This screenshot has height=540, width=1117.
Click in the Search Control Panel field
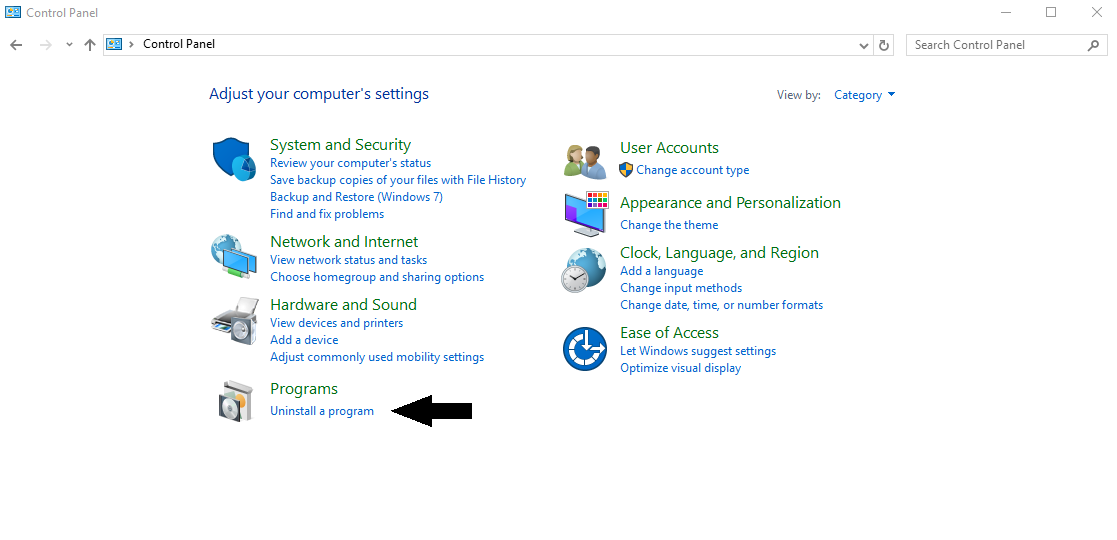point(995,45)
